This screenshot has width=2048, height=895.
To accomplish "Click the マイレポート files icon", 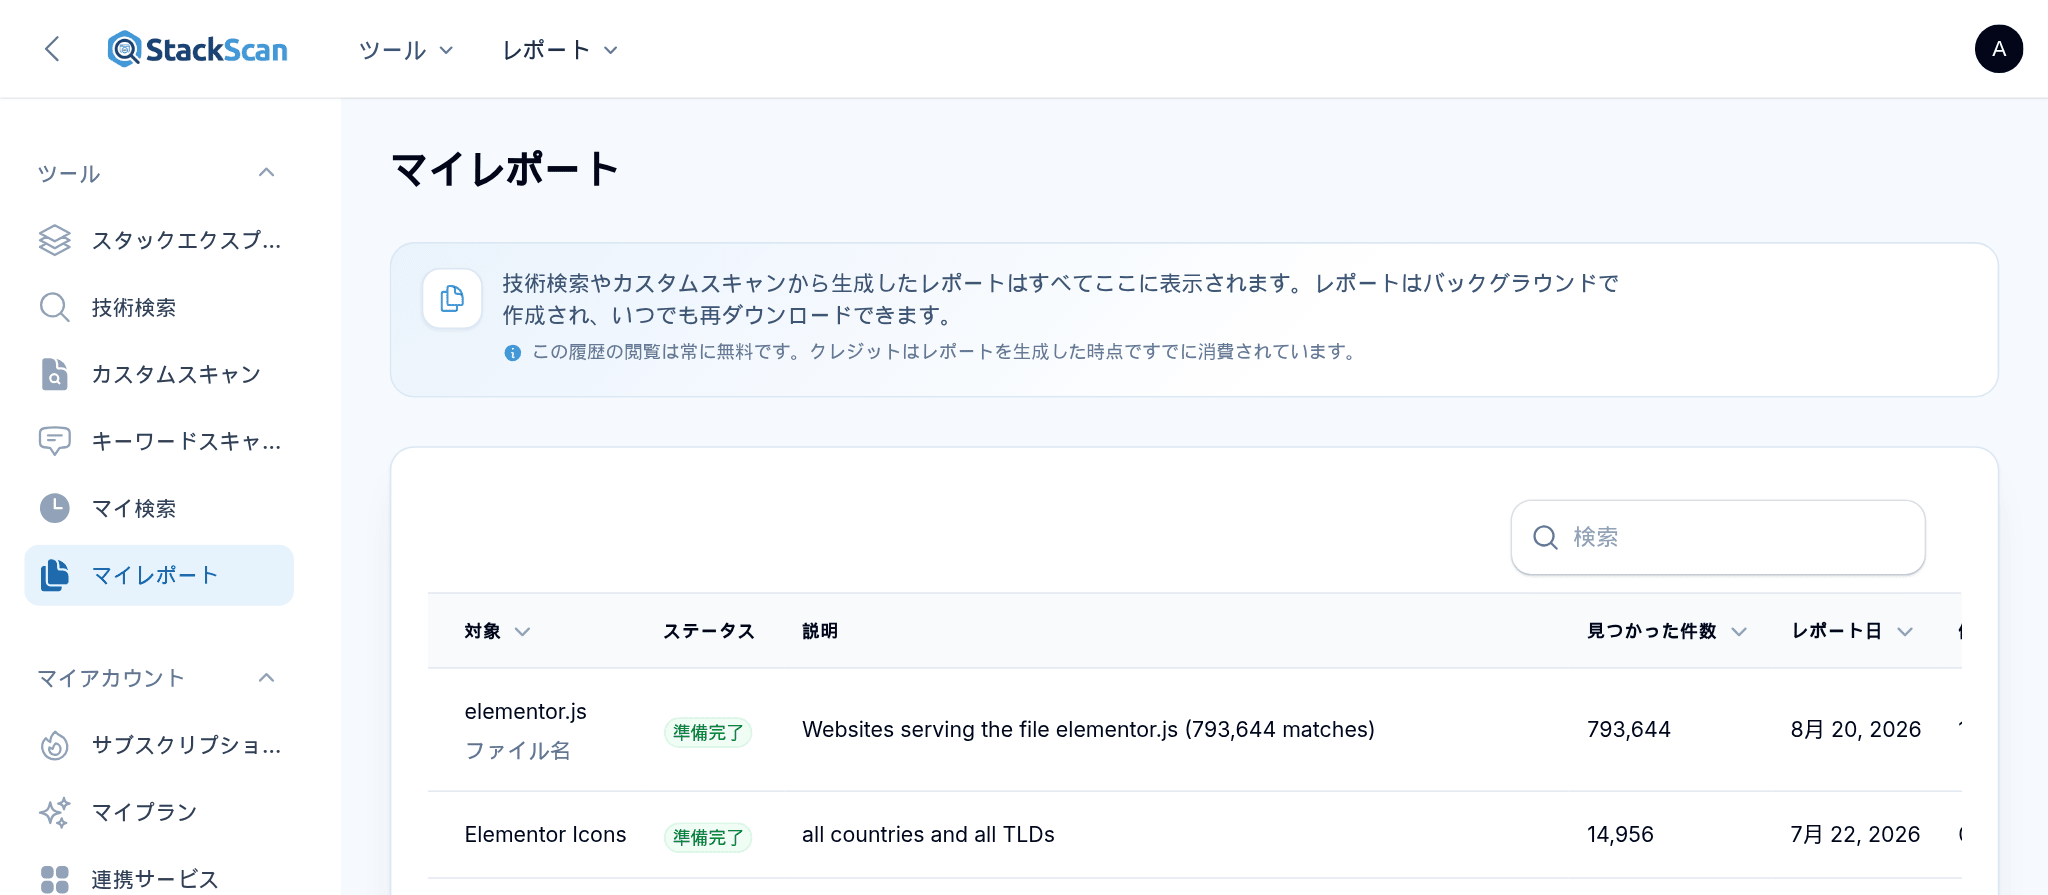I will pos(55,575).
